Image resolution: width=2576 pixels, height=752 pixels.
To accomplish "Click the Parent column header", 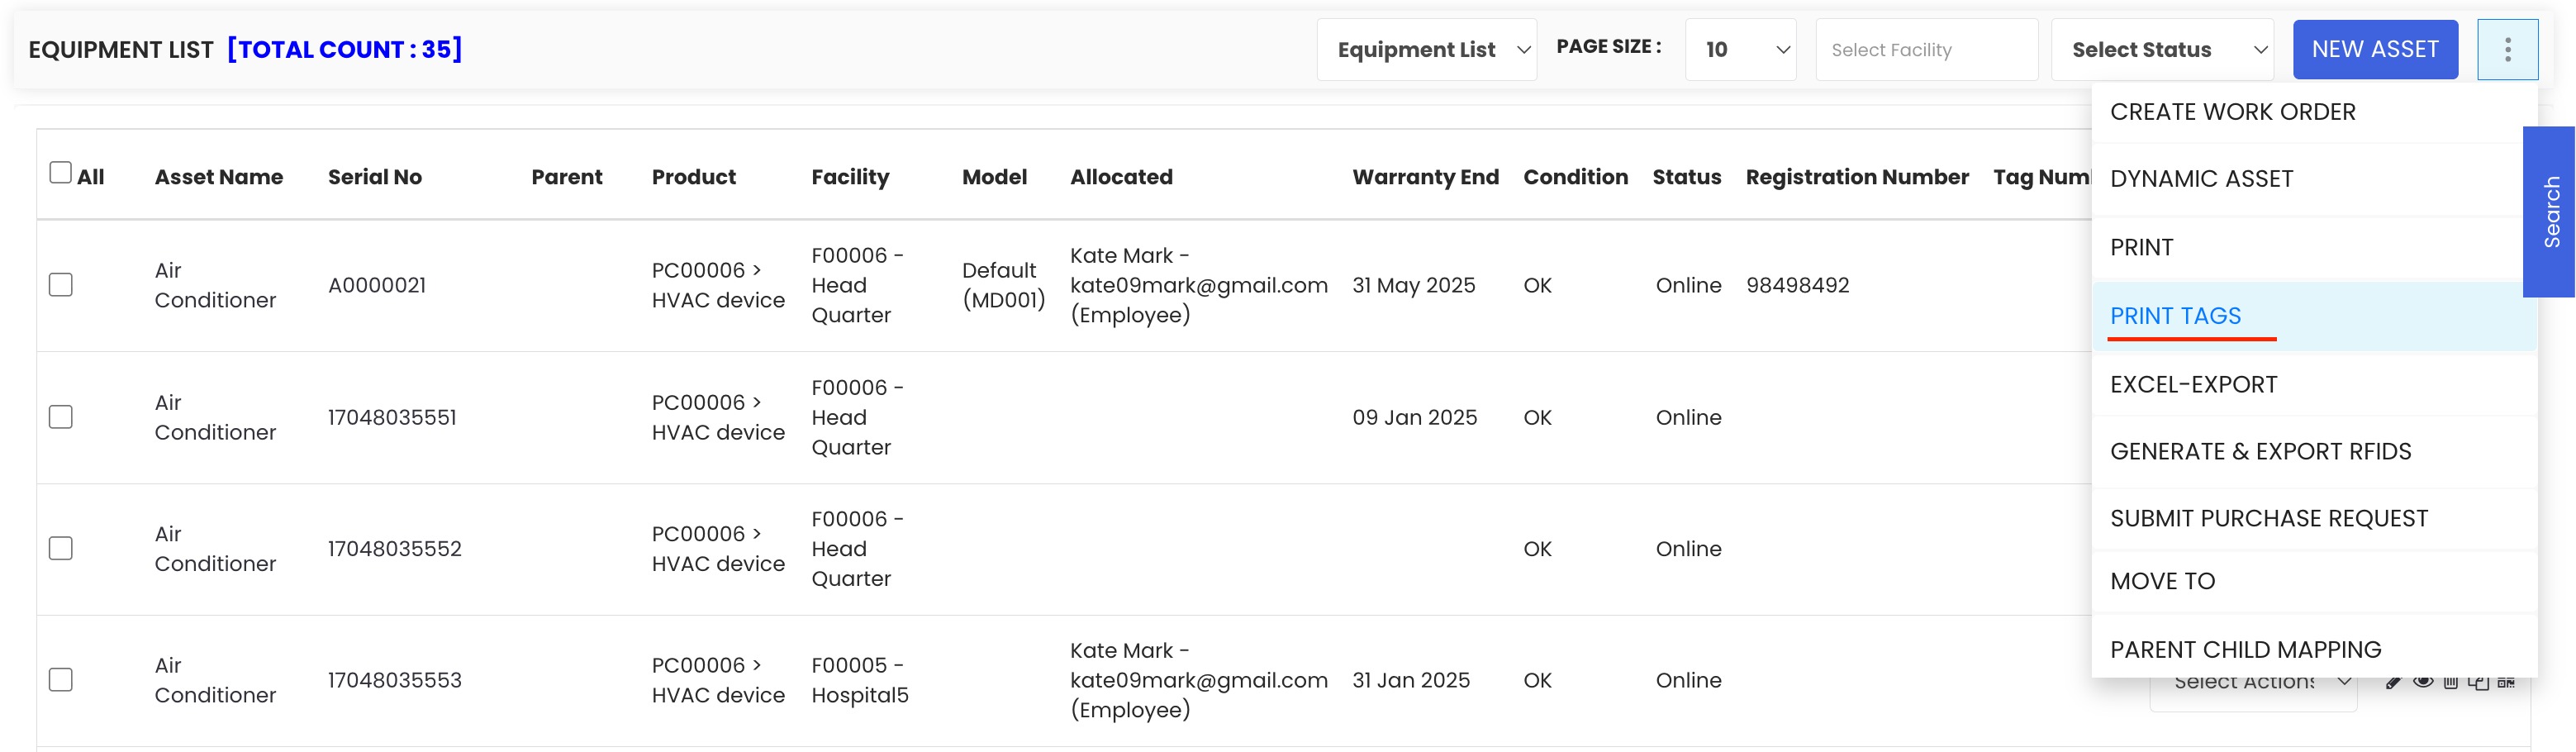I will [x=567, y=177].
